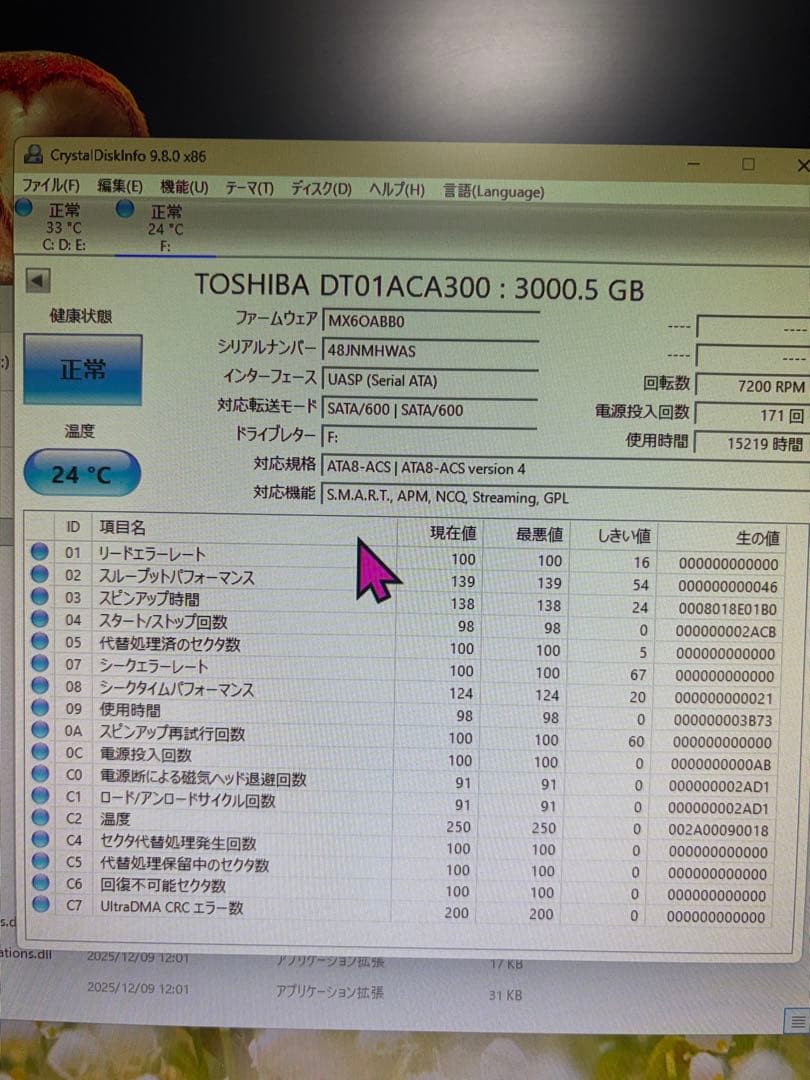Click the 7200 RPM rotation field
The image size is (810, 1080).
click(x=753, y=386)
